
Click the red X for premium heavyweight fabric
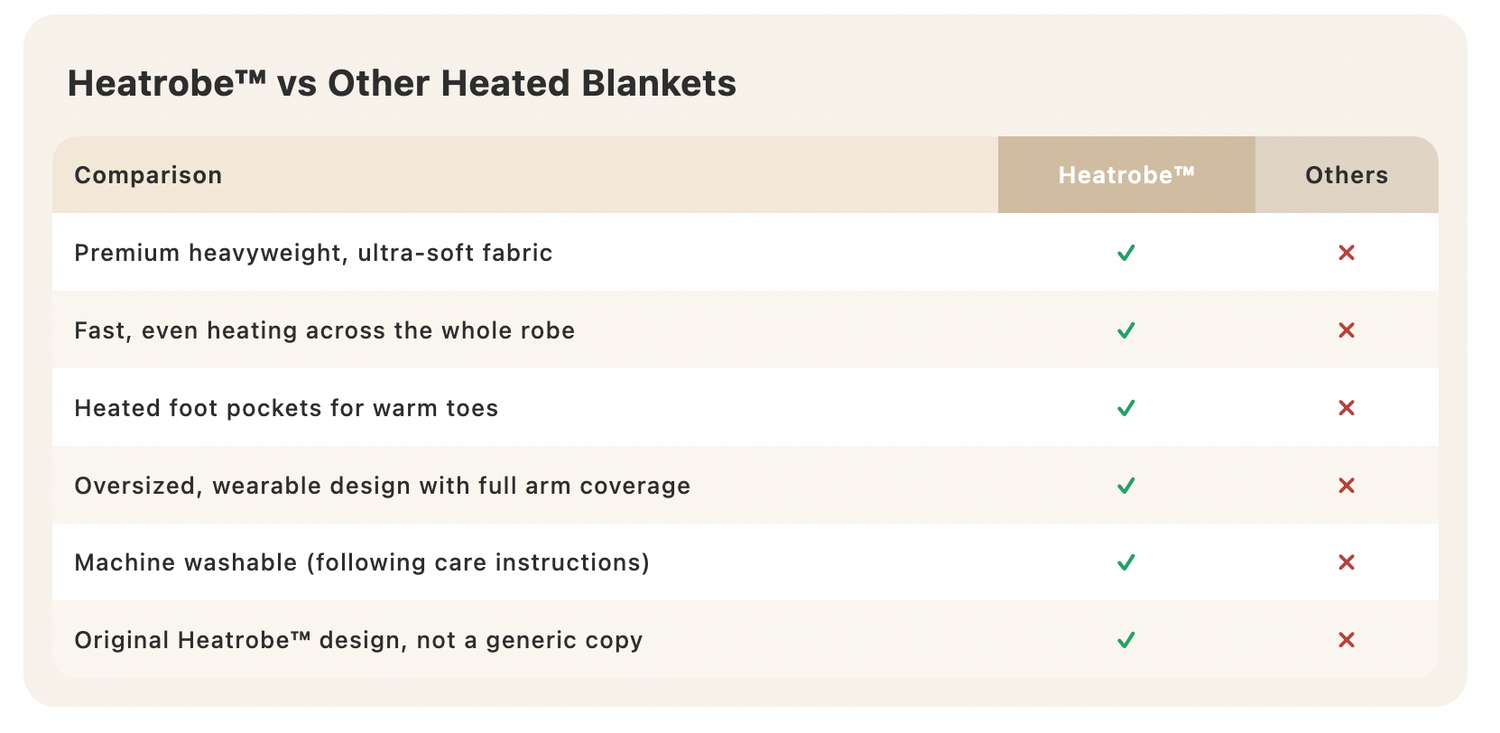[1346, 253]
